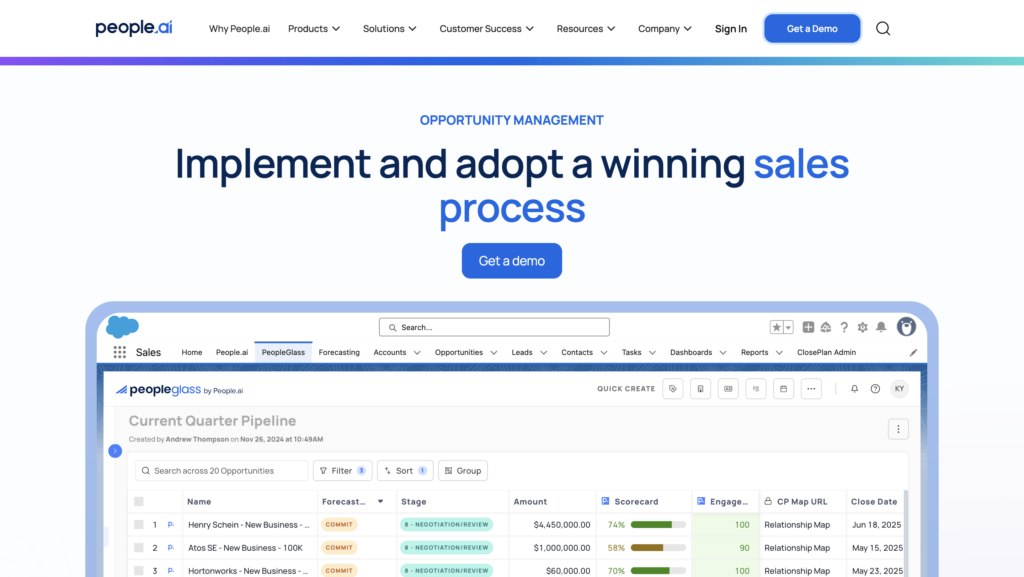The height and width of the screenshot is (577, 1024).
Task: Click the Group button
Action: coord(462,471)
